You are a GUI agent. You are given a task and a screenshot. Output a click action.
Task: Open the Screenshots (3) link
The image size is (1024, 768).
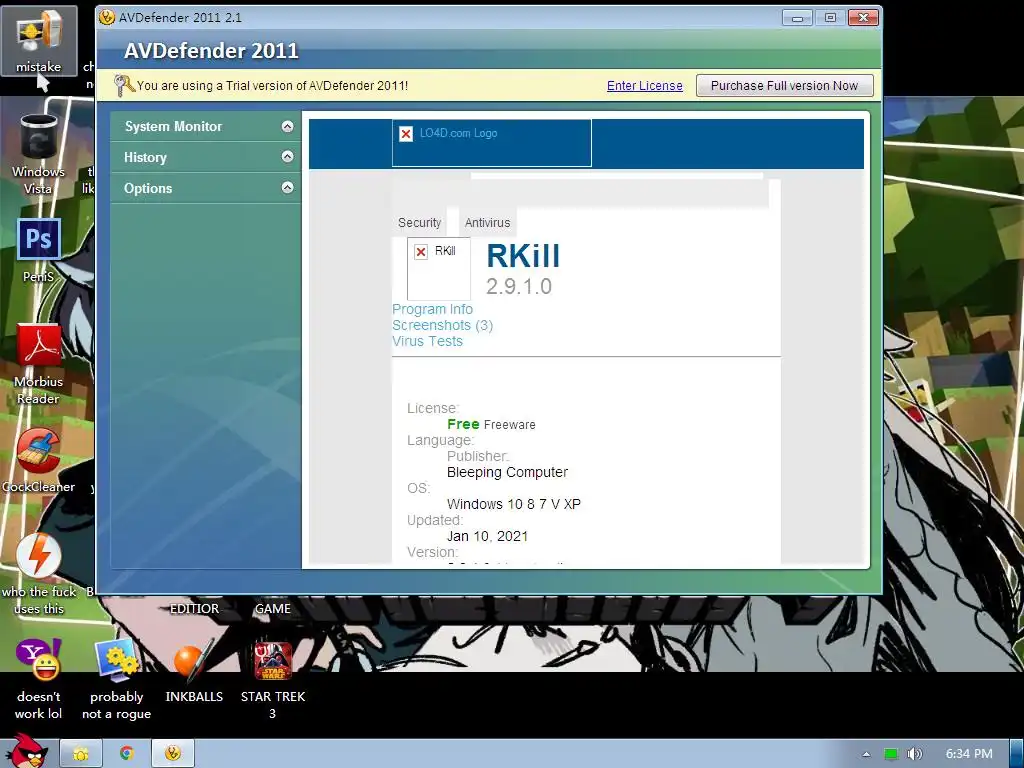442,325
